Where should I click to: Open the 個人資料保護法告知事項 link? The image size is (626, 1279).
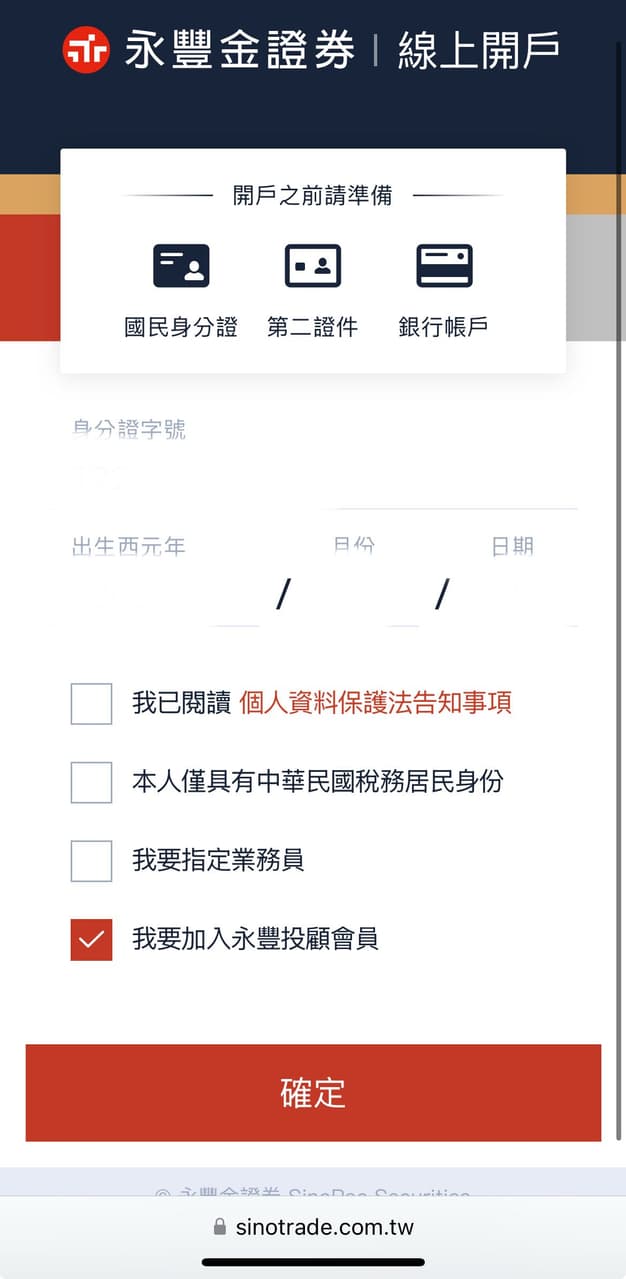pyautogui.click(x=377, y=703)
